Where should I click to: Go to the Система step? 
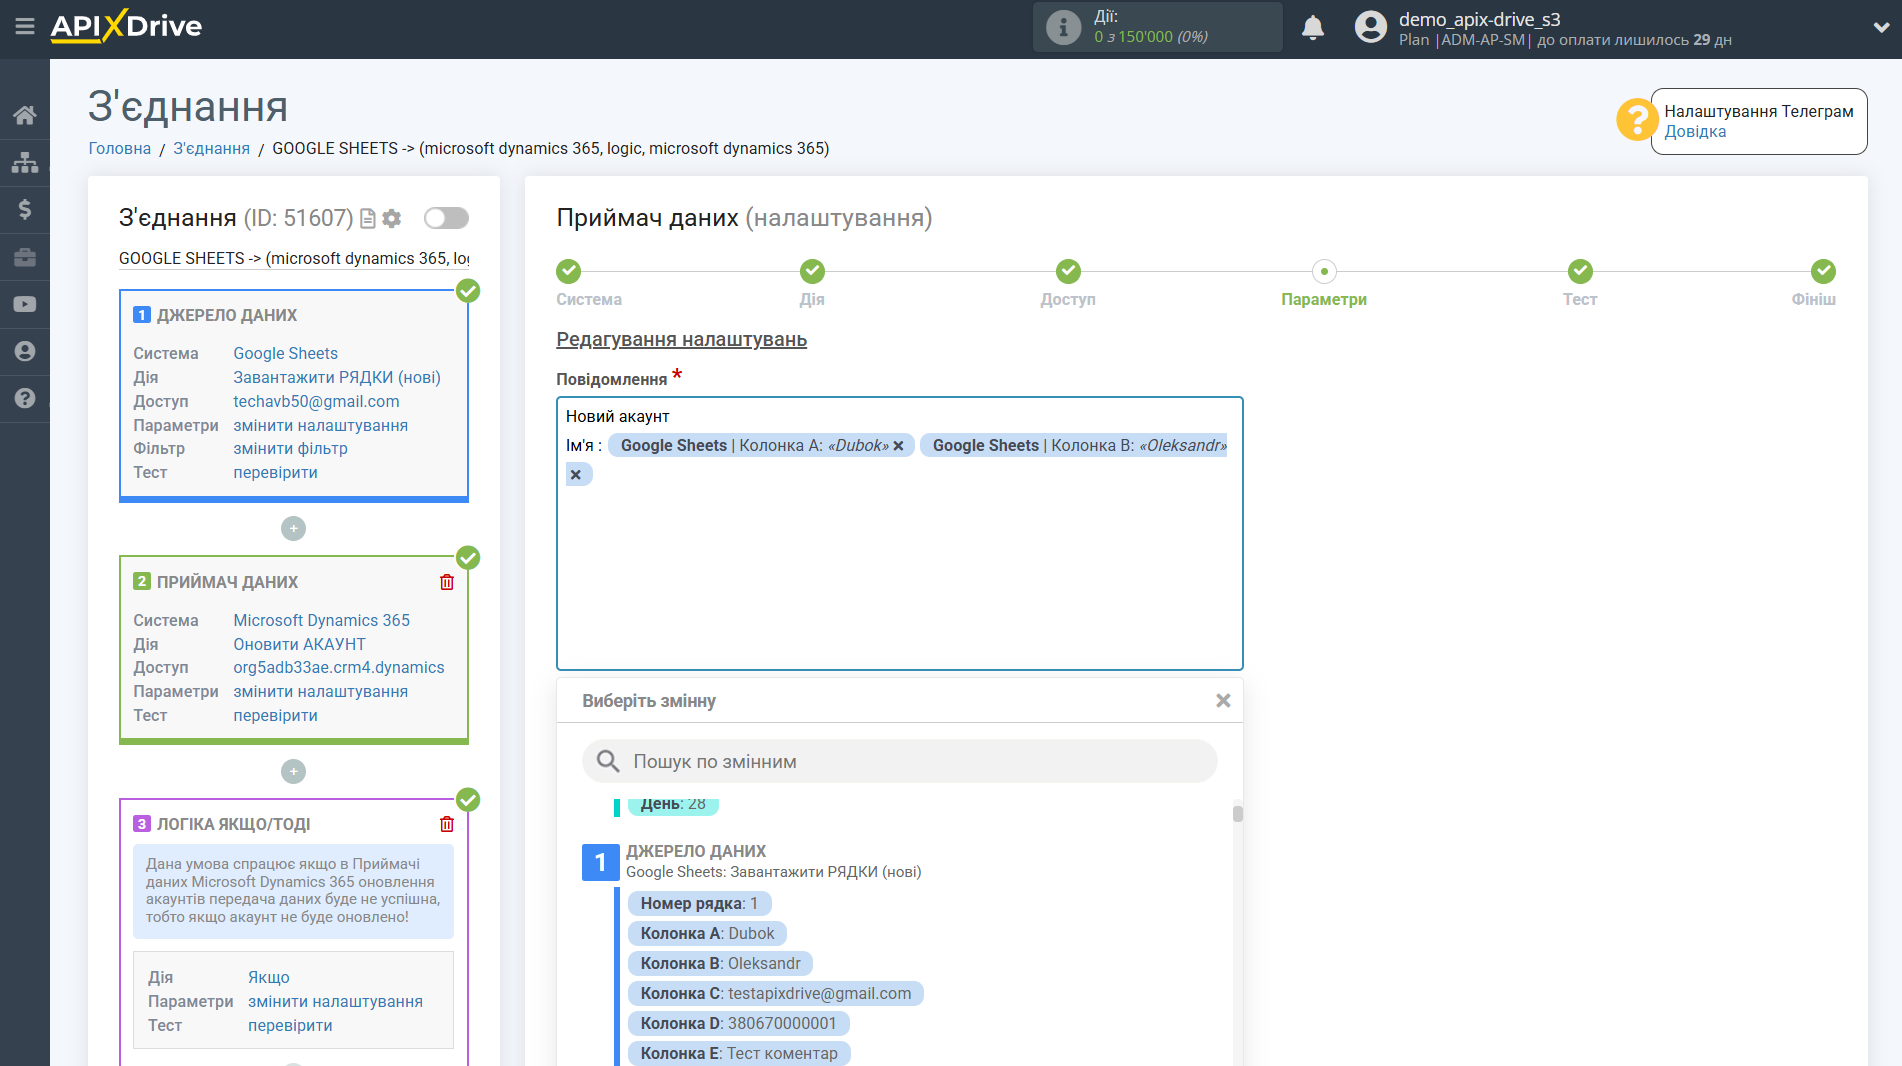[568, 271]
